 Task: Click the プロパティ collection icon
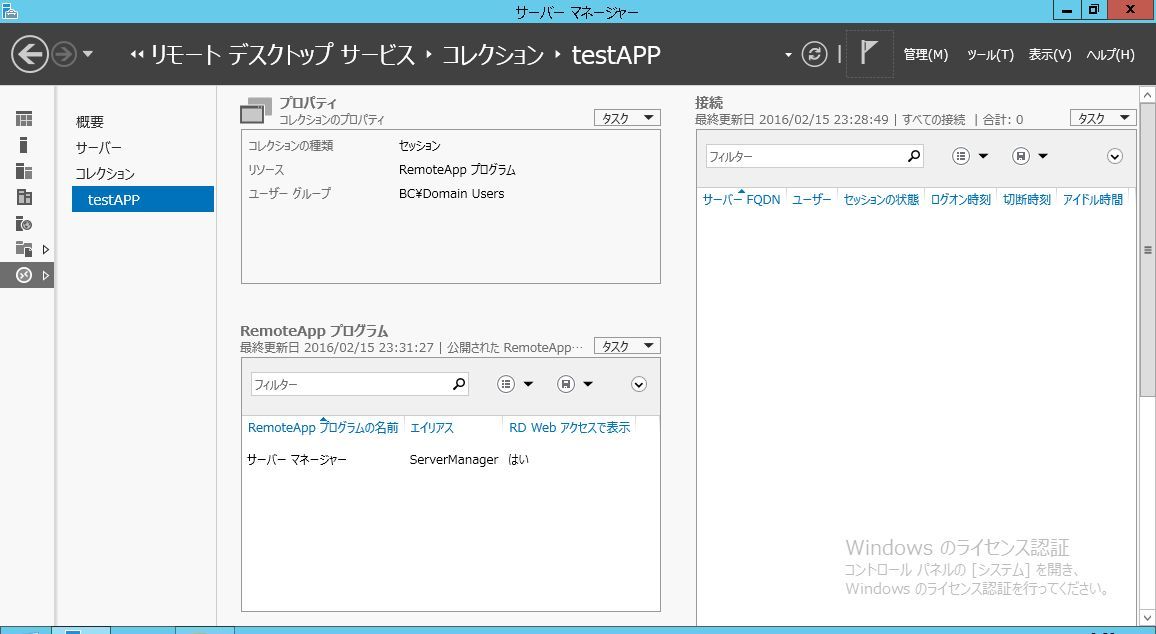coord(256,111)
